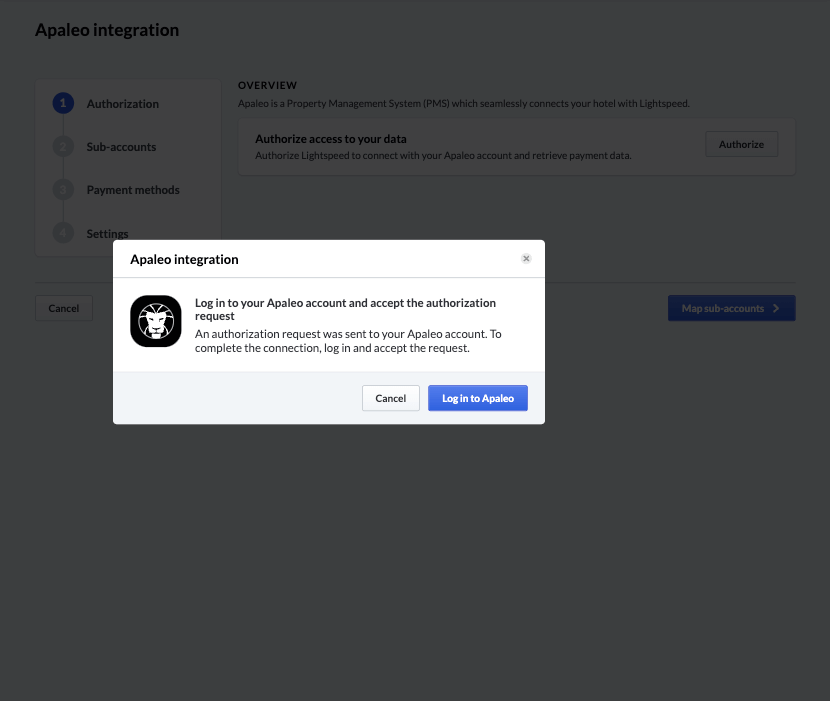Select the Settings step in the sidebar

pos(106,233)
